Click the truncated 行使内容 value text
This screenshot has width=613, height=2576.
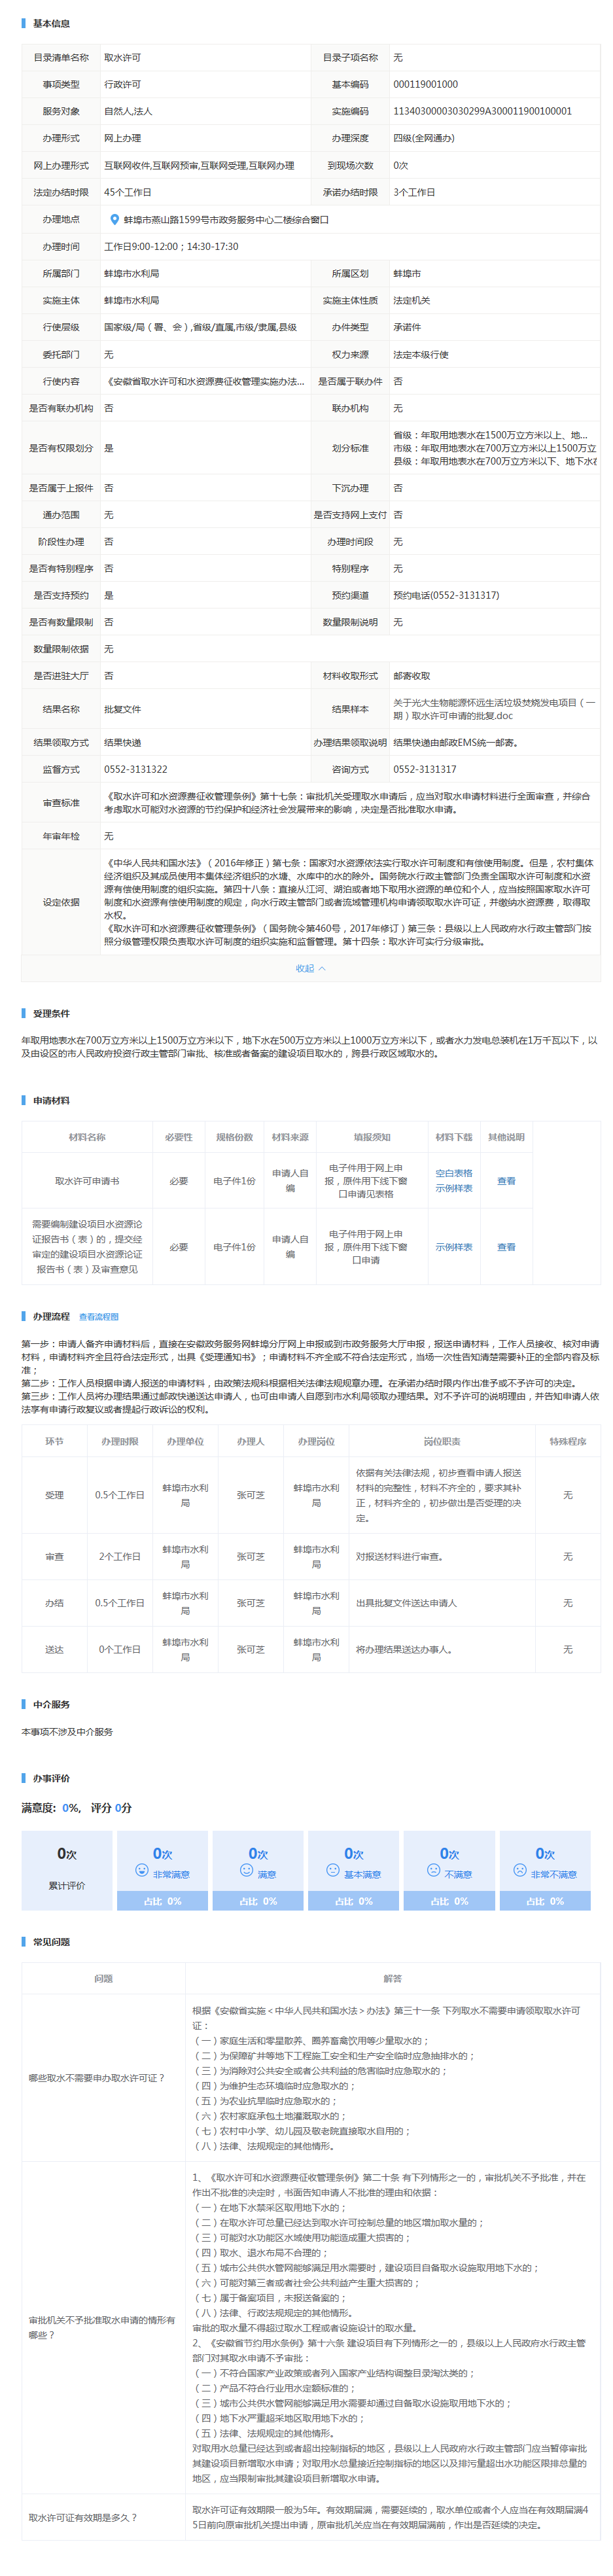[204, 381]
